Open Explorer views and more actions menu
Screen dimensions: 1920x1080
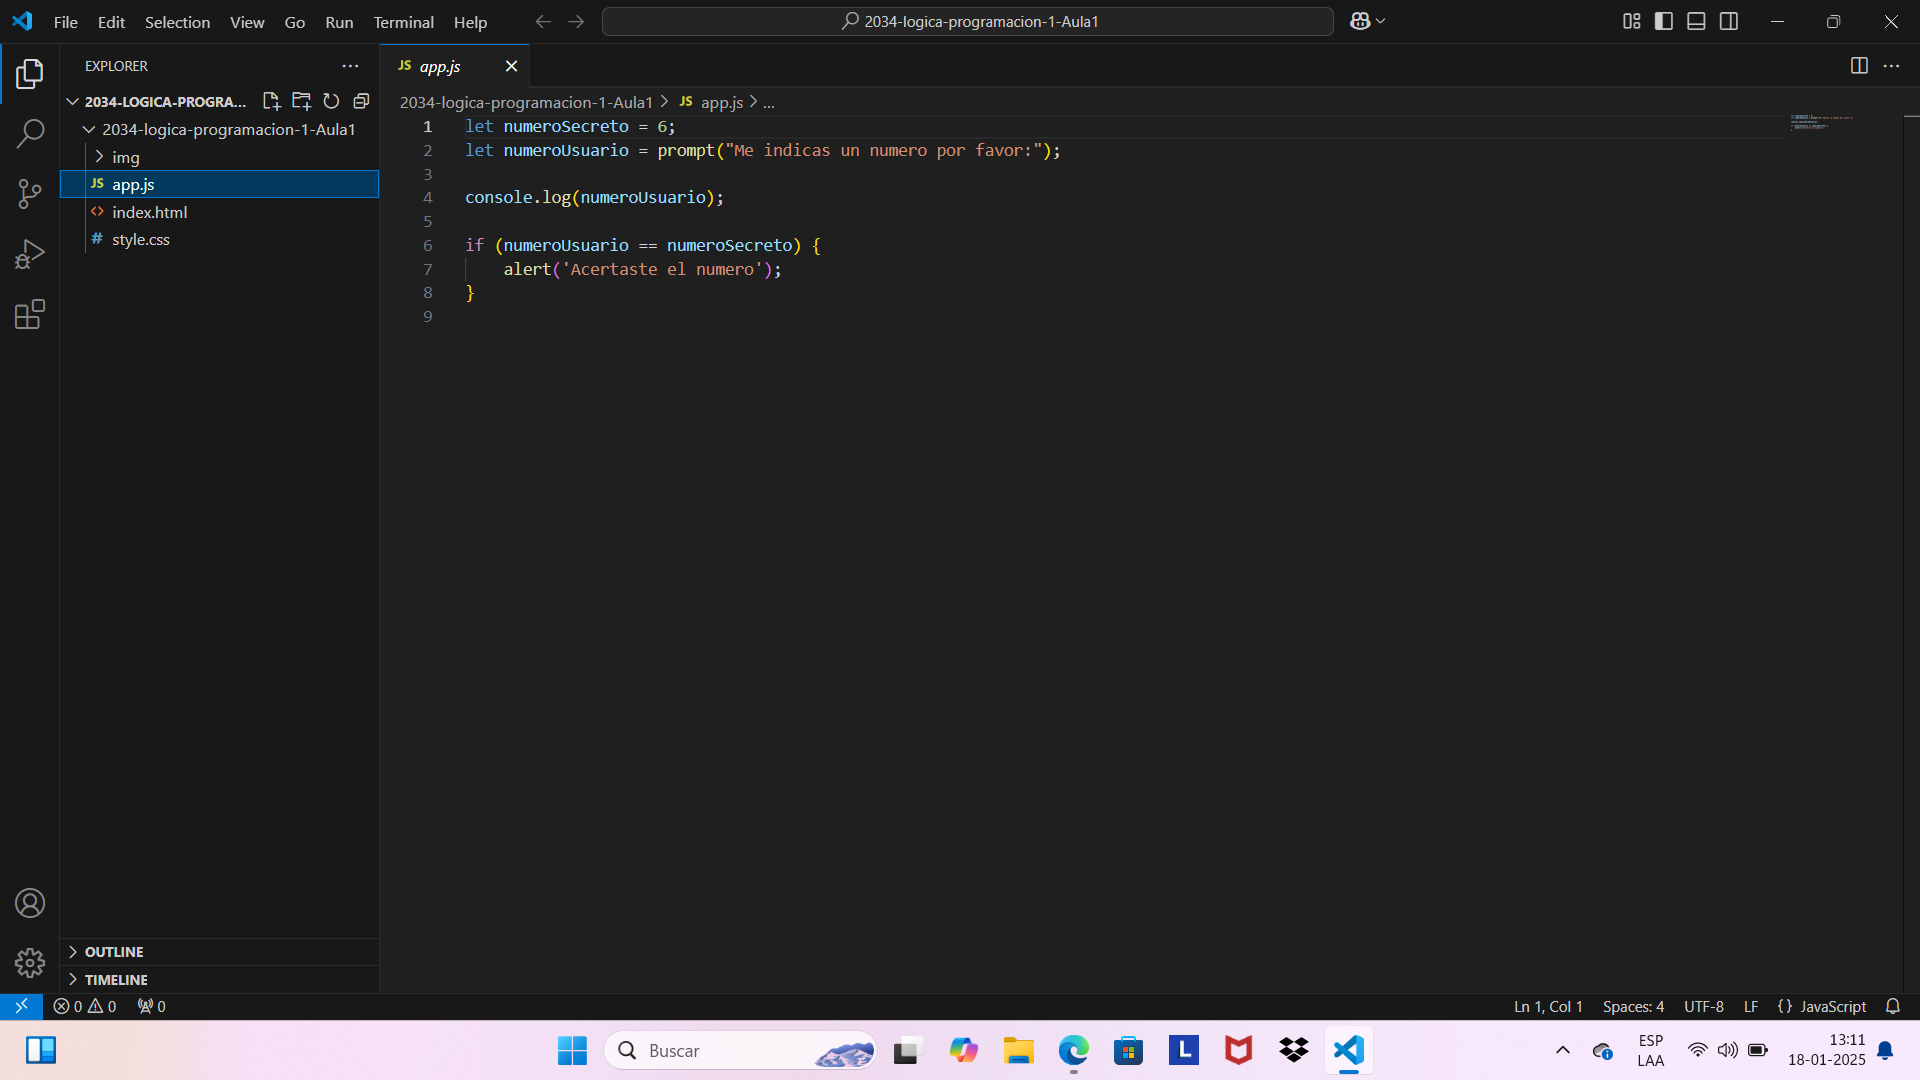350,66
